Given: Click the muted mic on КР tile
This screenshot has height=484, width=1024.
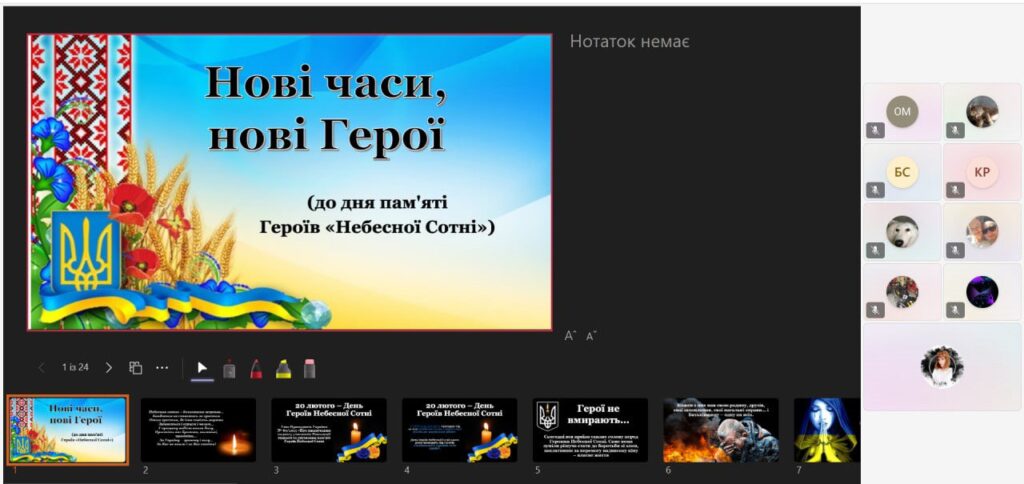Looking at the screenshot, I should 955,190.
